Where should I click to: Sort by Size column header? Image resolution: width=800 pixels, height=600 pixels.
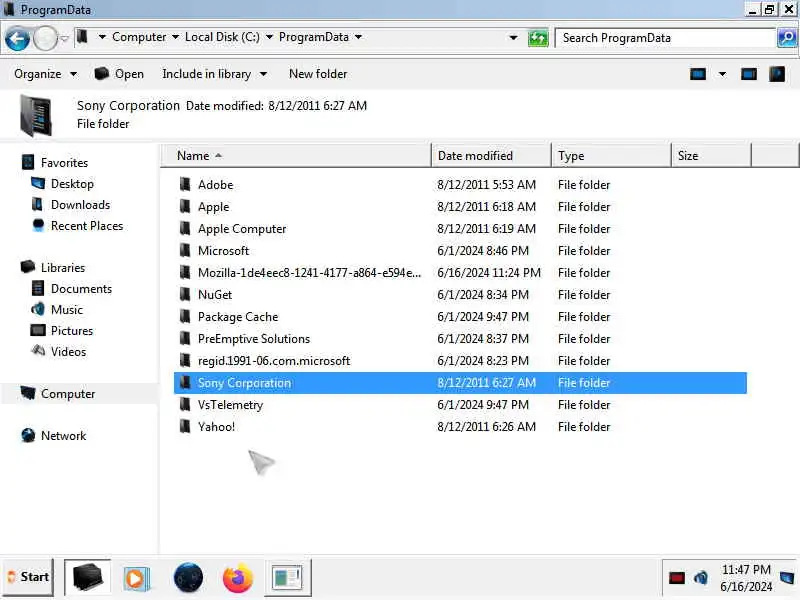711,156
